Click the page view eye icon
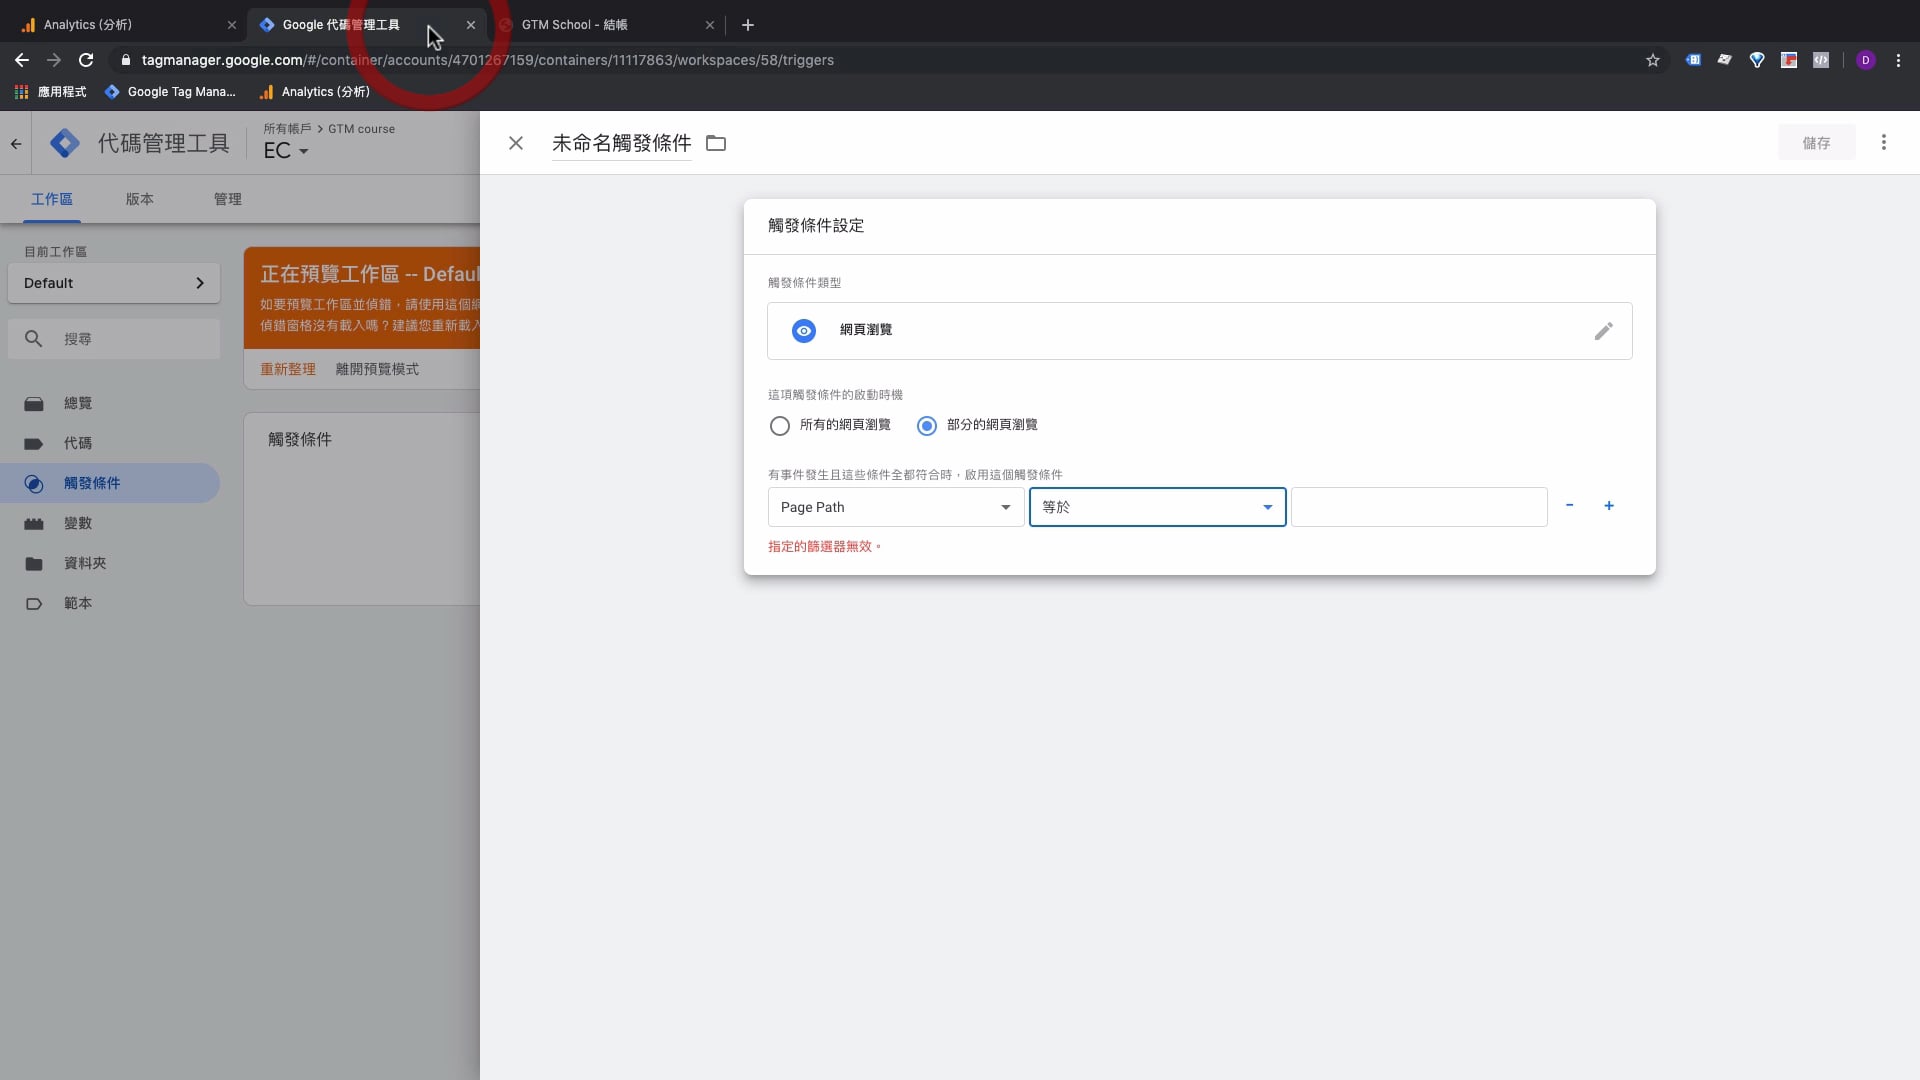 [804, 331]
